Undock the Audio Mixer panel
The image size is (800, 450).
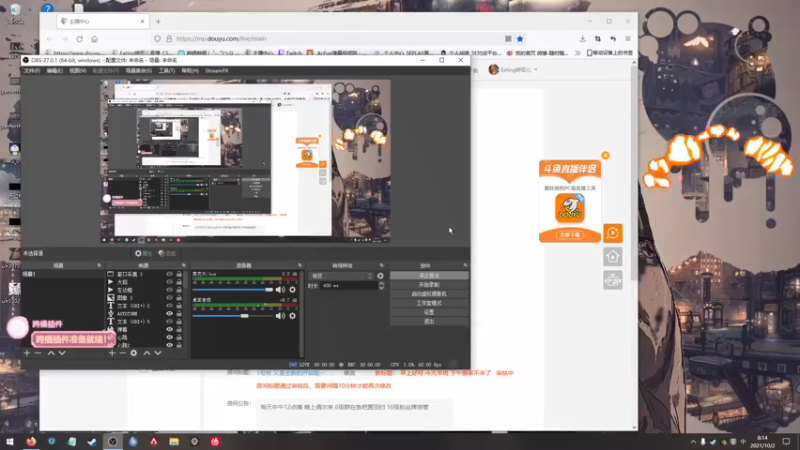click(300, 265)
